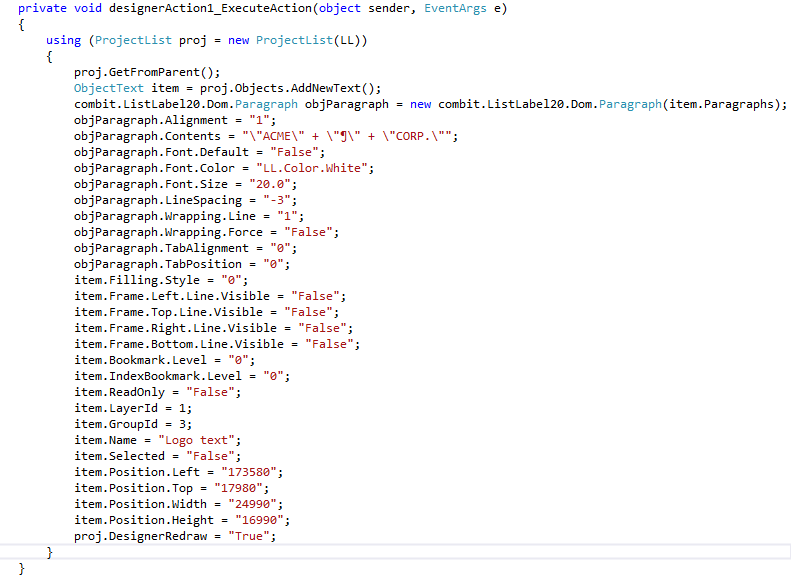
Task: Click item.Frame.Top.Line.Visible statement
Action: click(x=206, y=312)
